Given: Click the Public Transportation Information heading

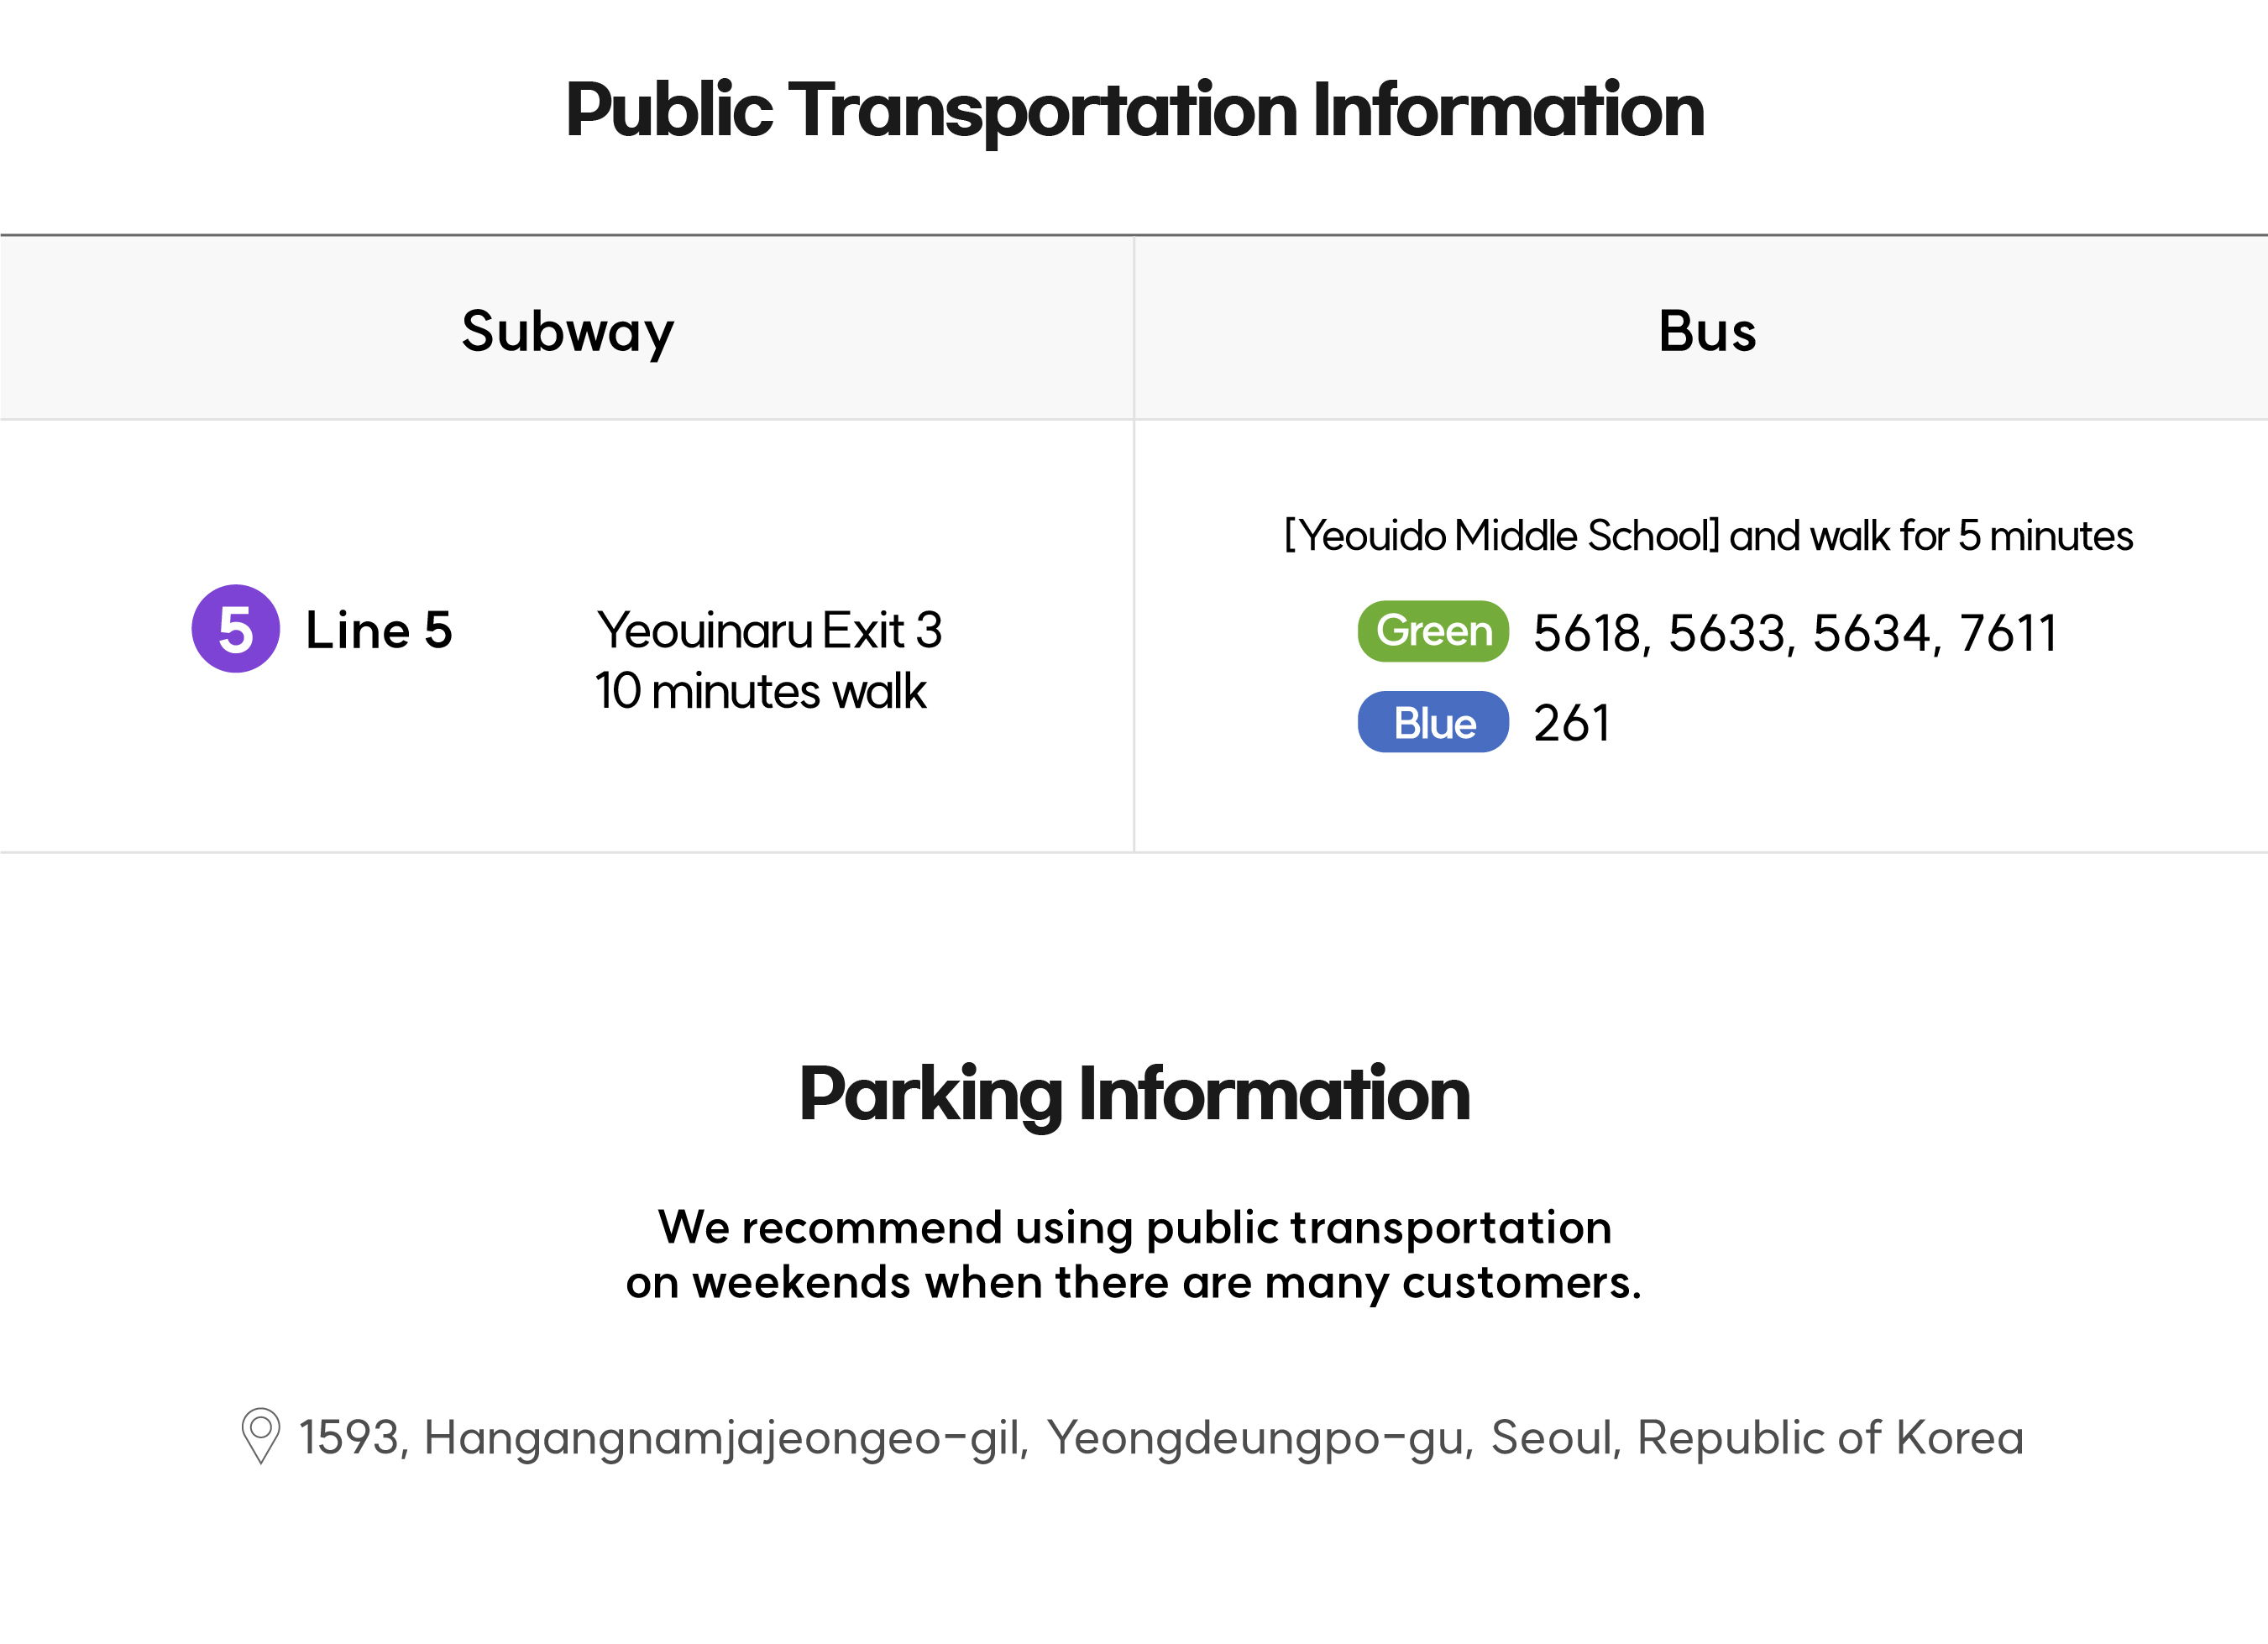Looking at the screenshot, I should (x=1134, y=110).
